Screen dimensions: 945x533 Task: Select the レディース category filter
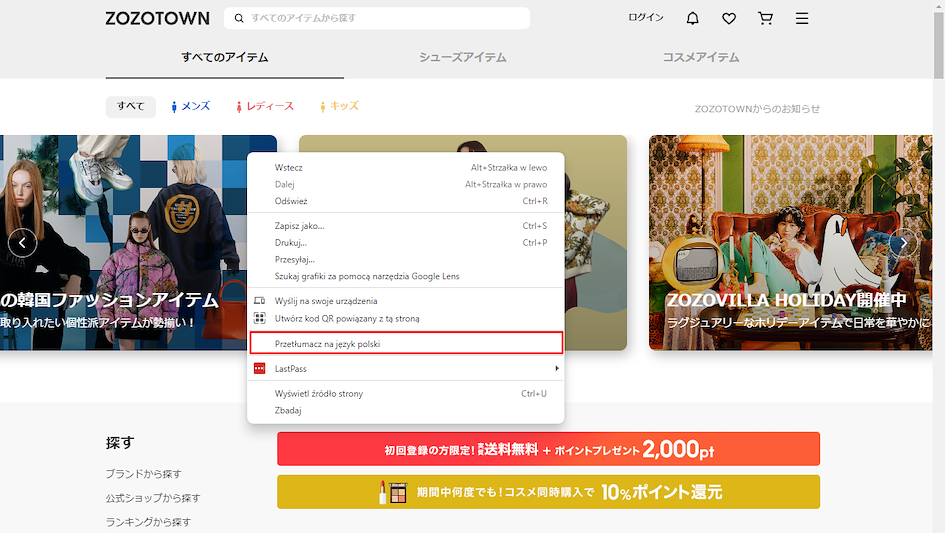(265, 106)
